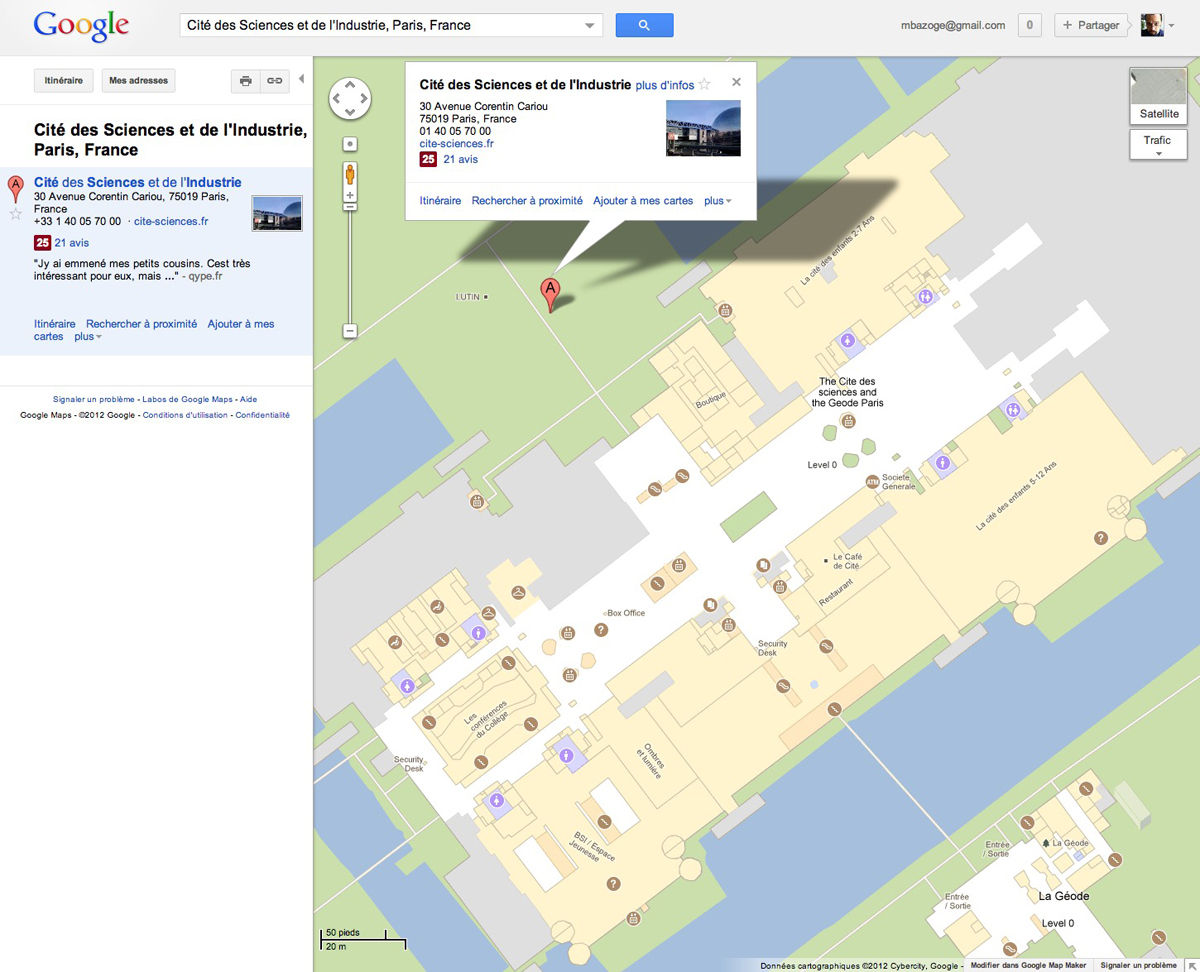Click the mbazoge@gmail.com account text
The height and width of the screenshot is (972, 1200).
point(953,26)
